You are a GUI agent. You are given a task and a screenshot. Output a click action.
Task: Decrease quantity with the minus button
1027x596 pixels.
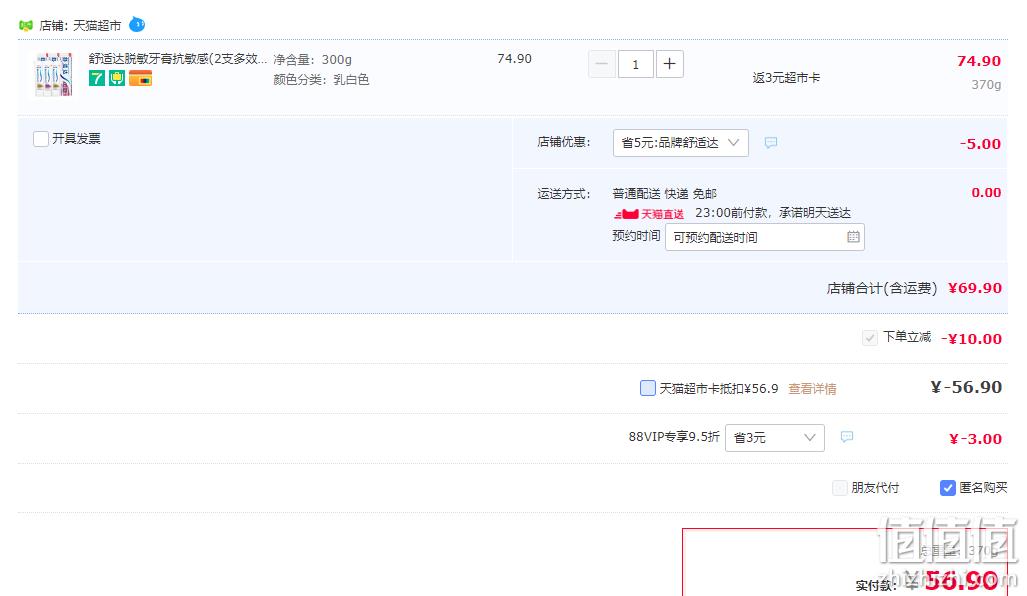click(601, 64)
